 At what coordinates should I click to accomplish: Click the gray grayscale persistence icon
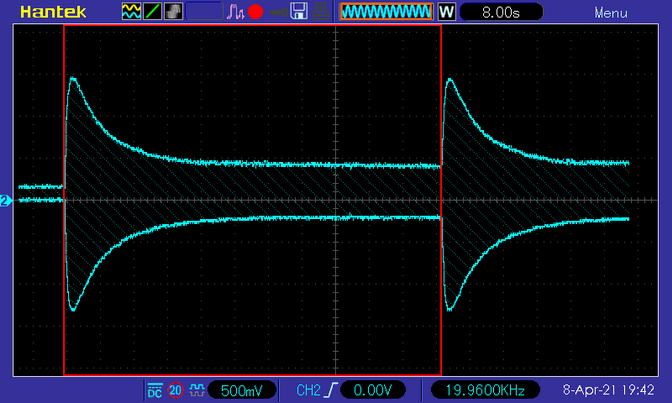tap(174, 12)
